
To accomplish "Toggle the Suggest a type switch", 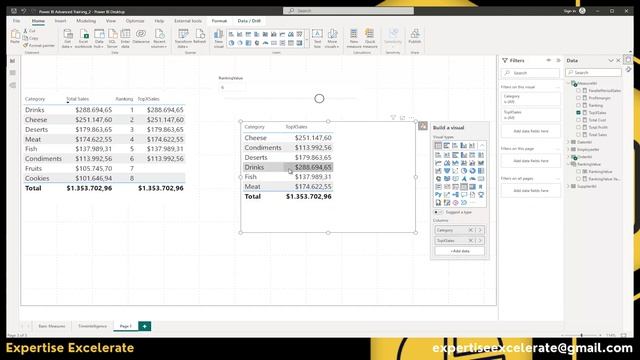I will [438, 212].
